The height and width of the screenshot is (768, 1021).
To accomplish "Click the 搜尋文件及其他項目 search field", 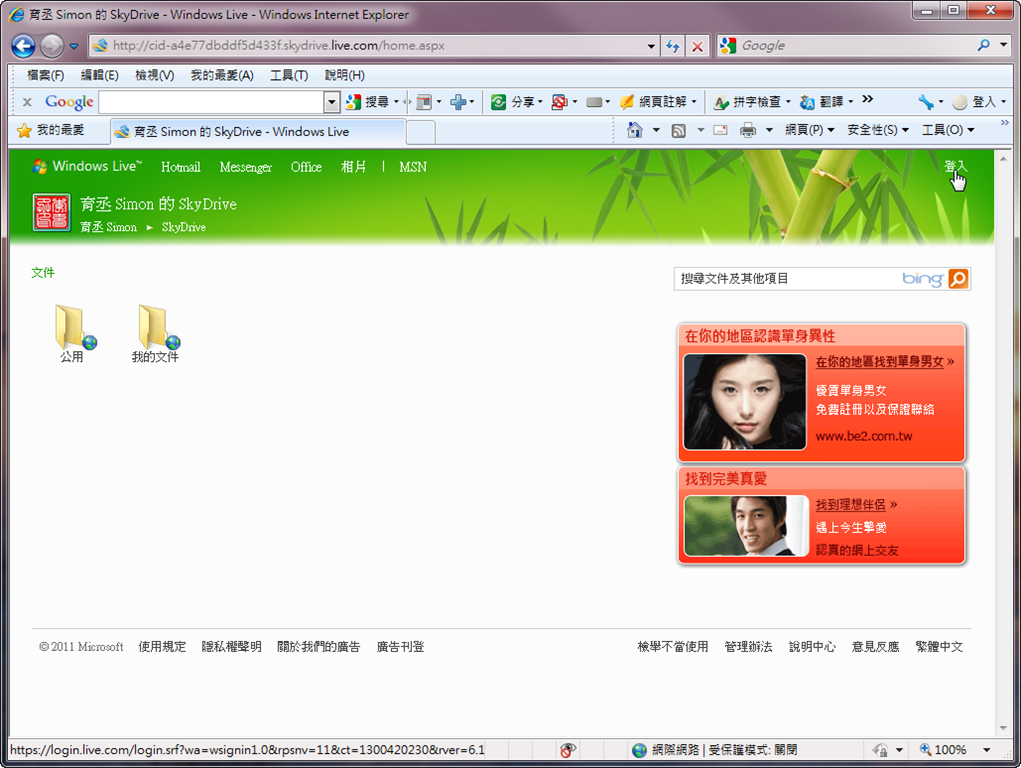I will click(x=787, y=279).
